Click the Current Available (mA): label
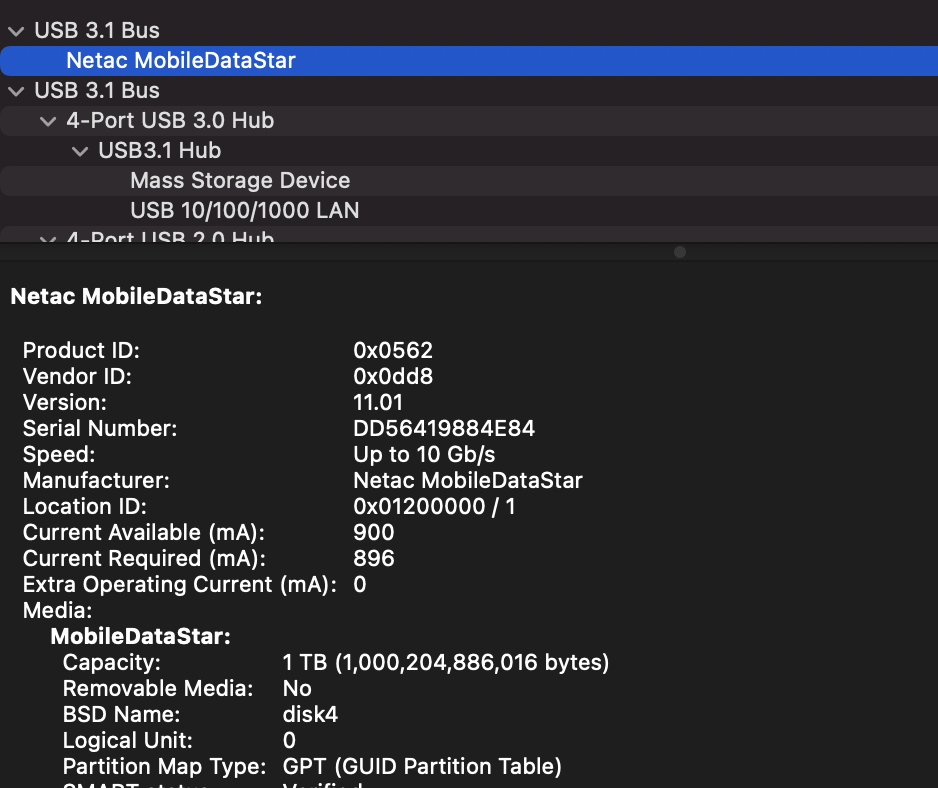 point(144,533)
